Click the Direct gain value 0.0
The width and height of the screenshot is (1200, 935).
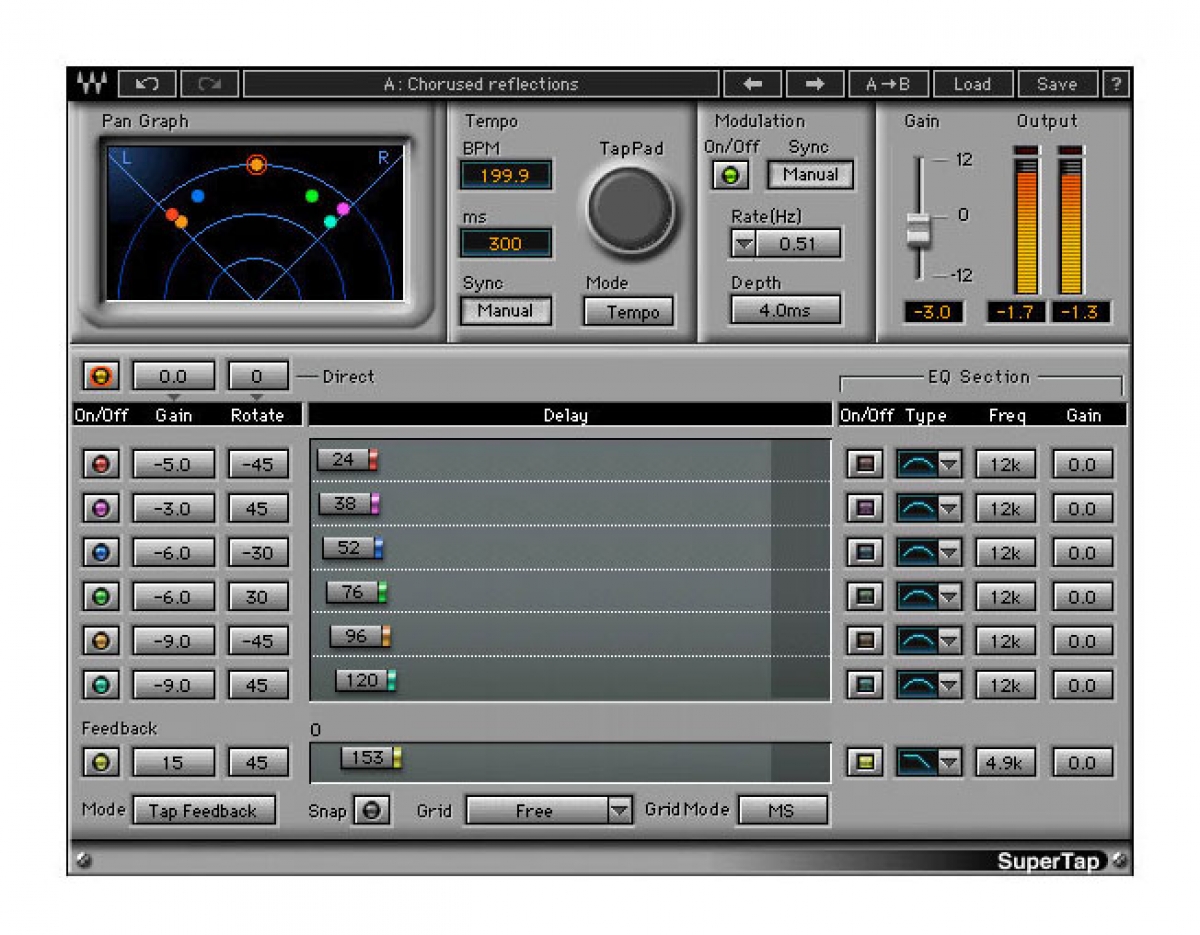(173, 376)
